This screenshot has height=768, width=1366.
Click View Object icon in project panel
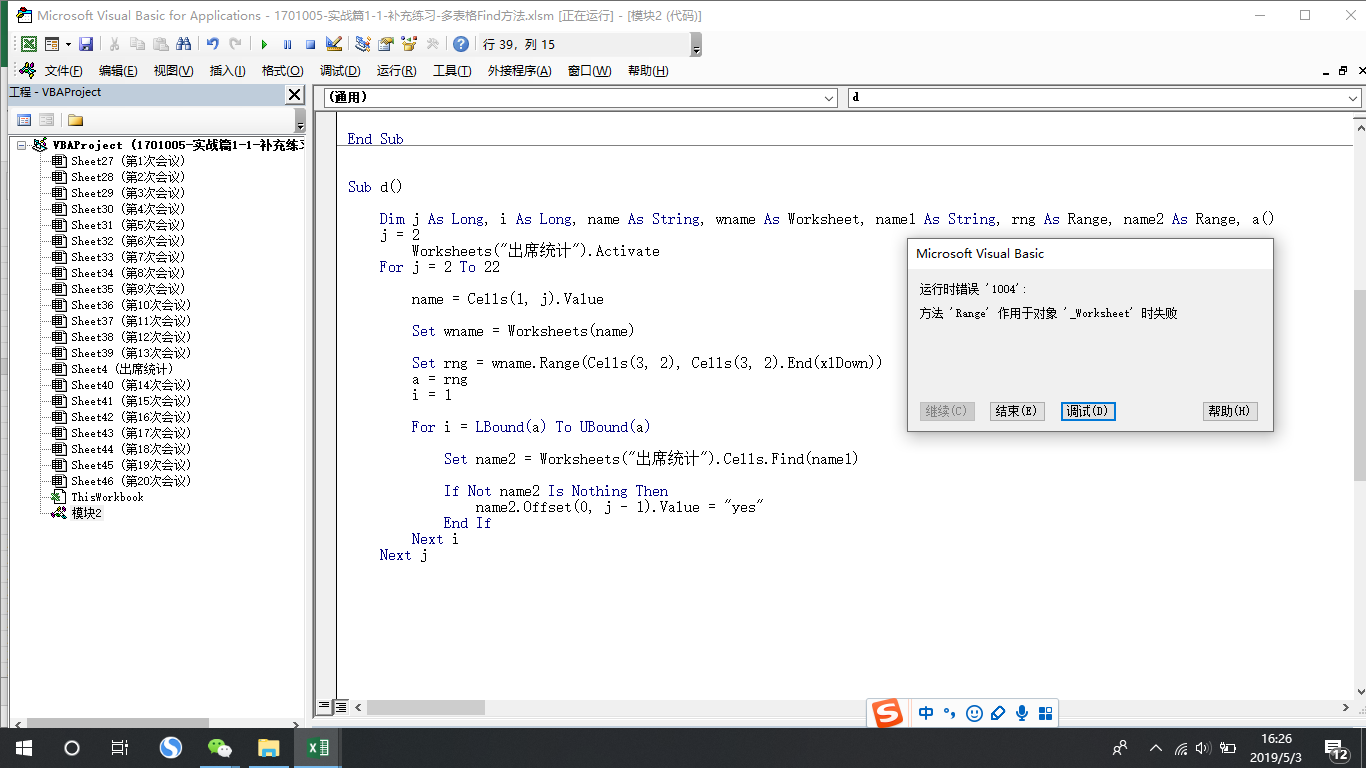coord(46,120)
